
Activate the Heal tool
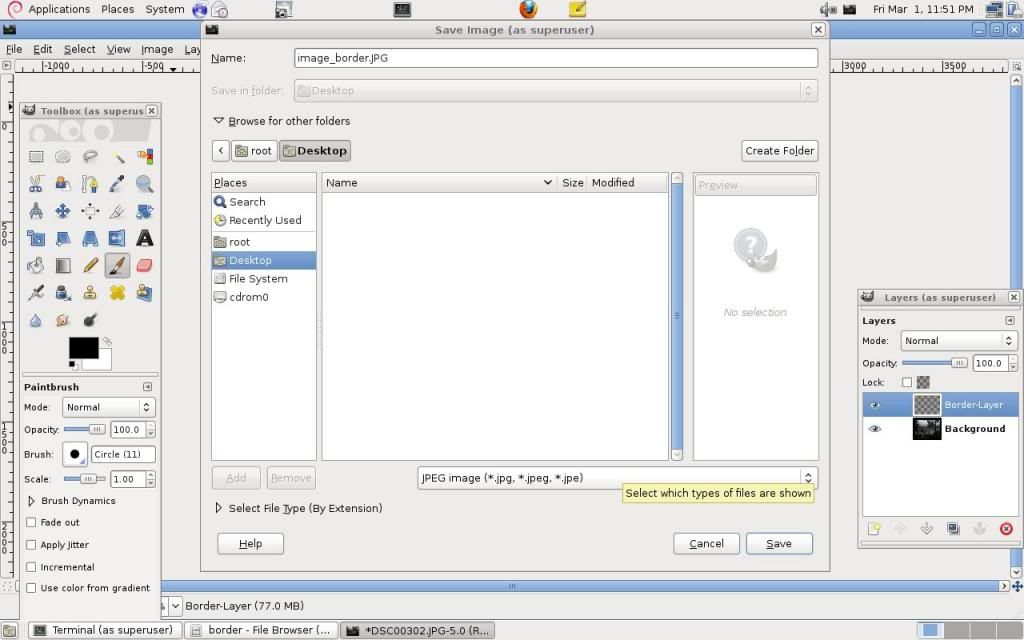coord(118,293)
